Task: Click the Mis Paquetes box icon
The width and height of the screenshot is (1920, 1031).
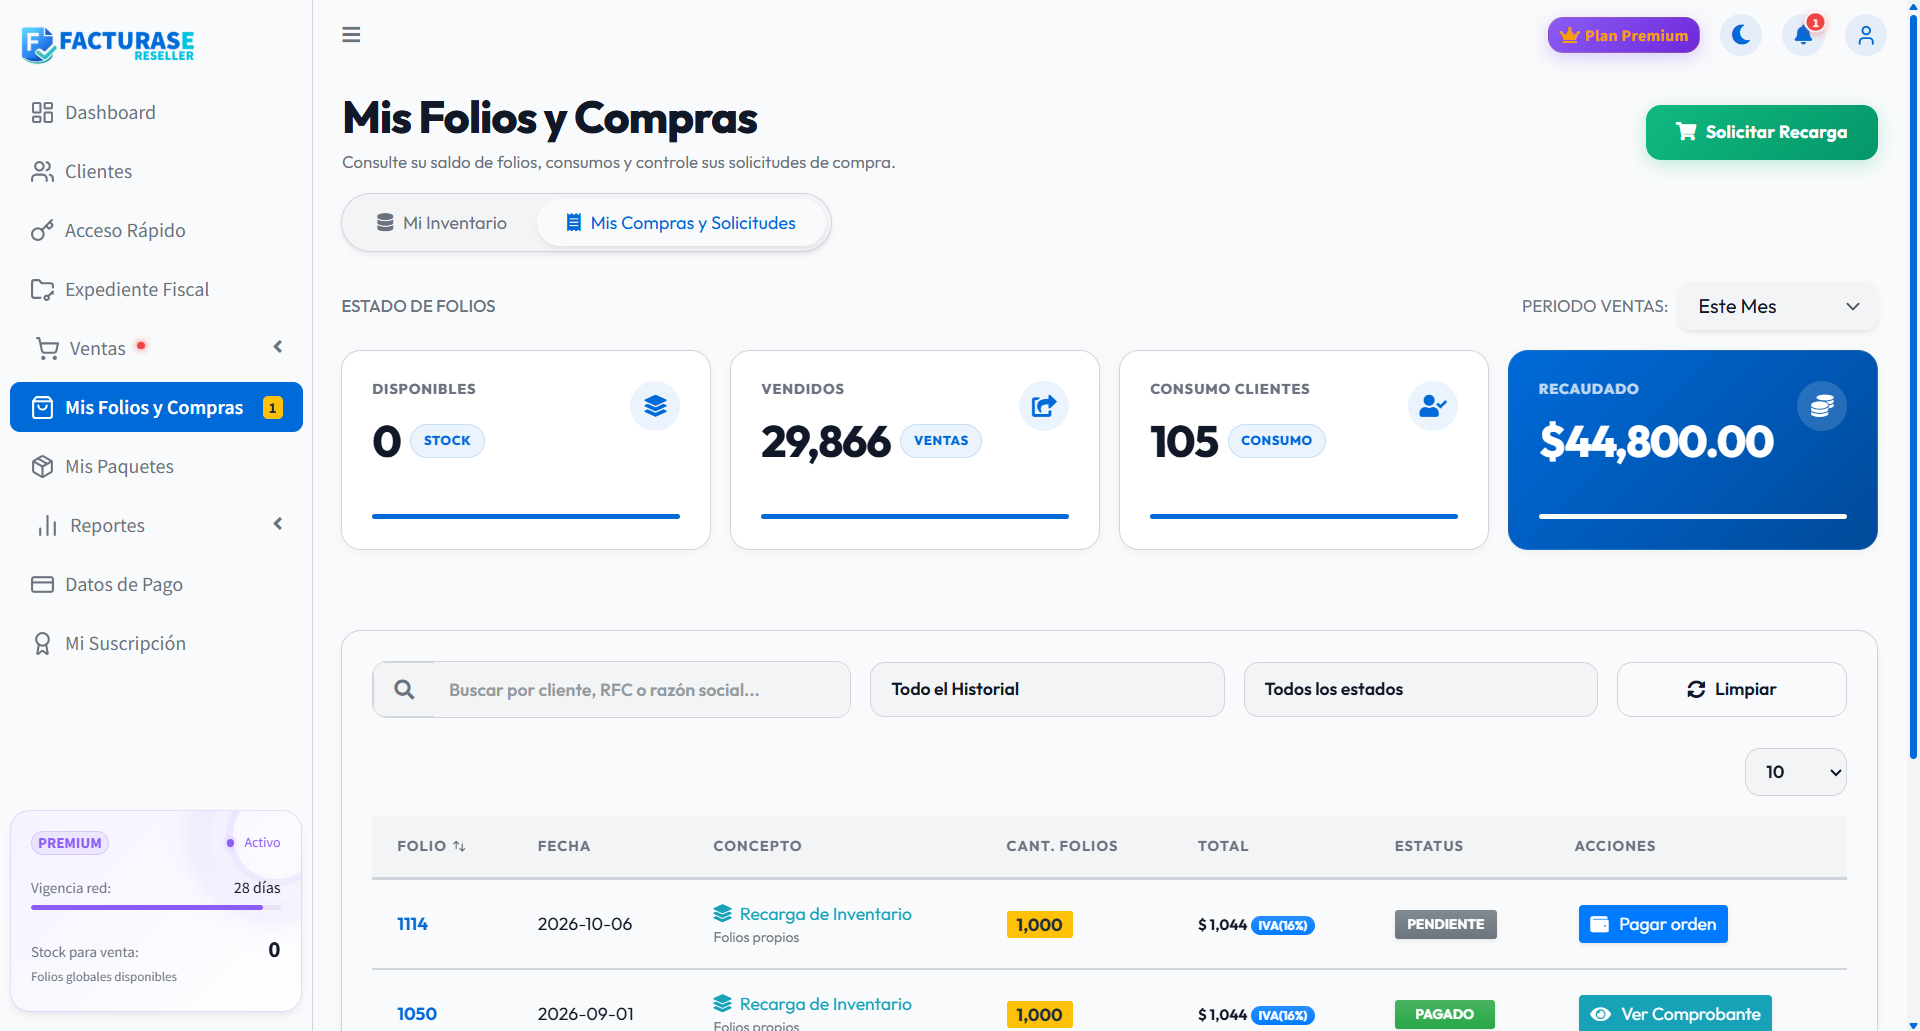Action: click(x=42, y=466)
